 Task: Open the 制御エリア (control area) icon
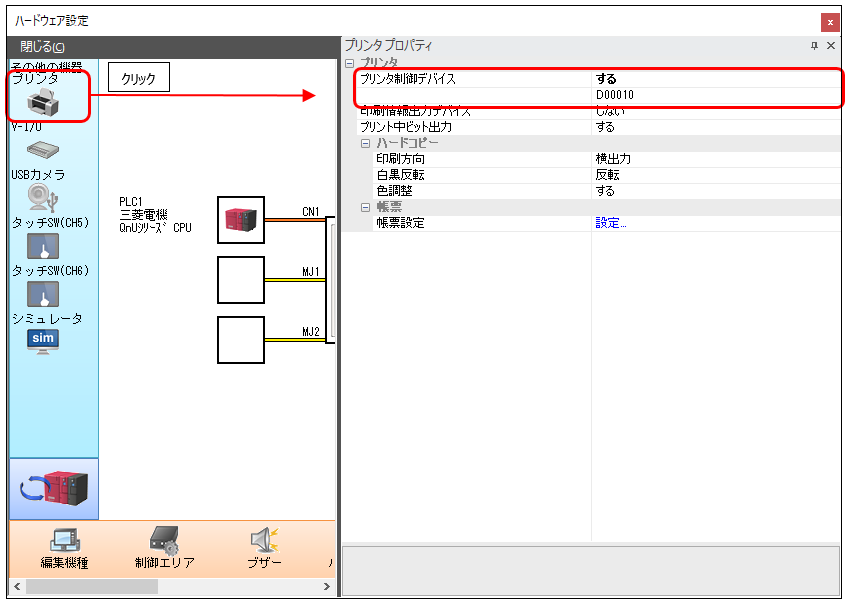pos(164,540)
